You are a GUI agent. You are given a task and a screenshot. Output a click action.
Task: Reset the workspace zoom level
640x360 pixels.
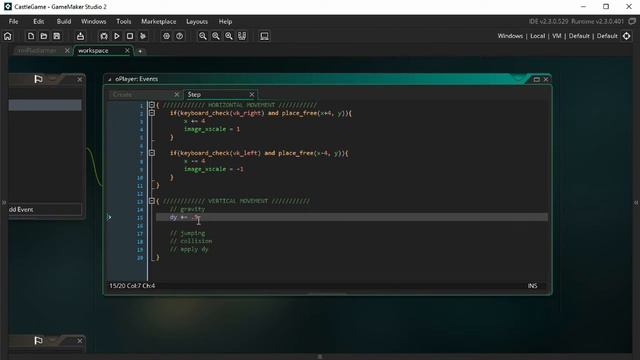(216, 36)
